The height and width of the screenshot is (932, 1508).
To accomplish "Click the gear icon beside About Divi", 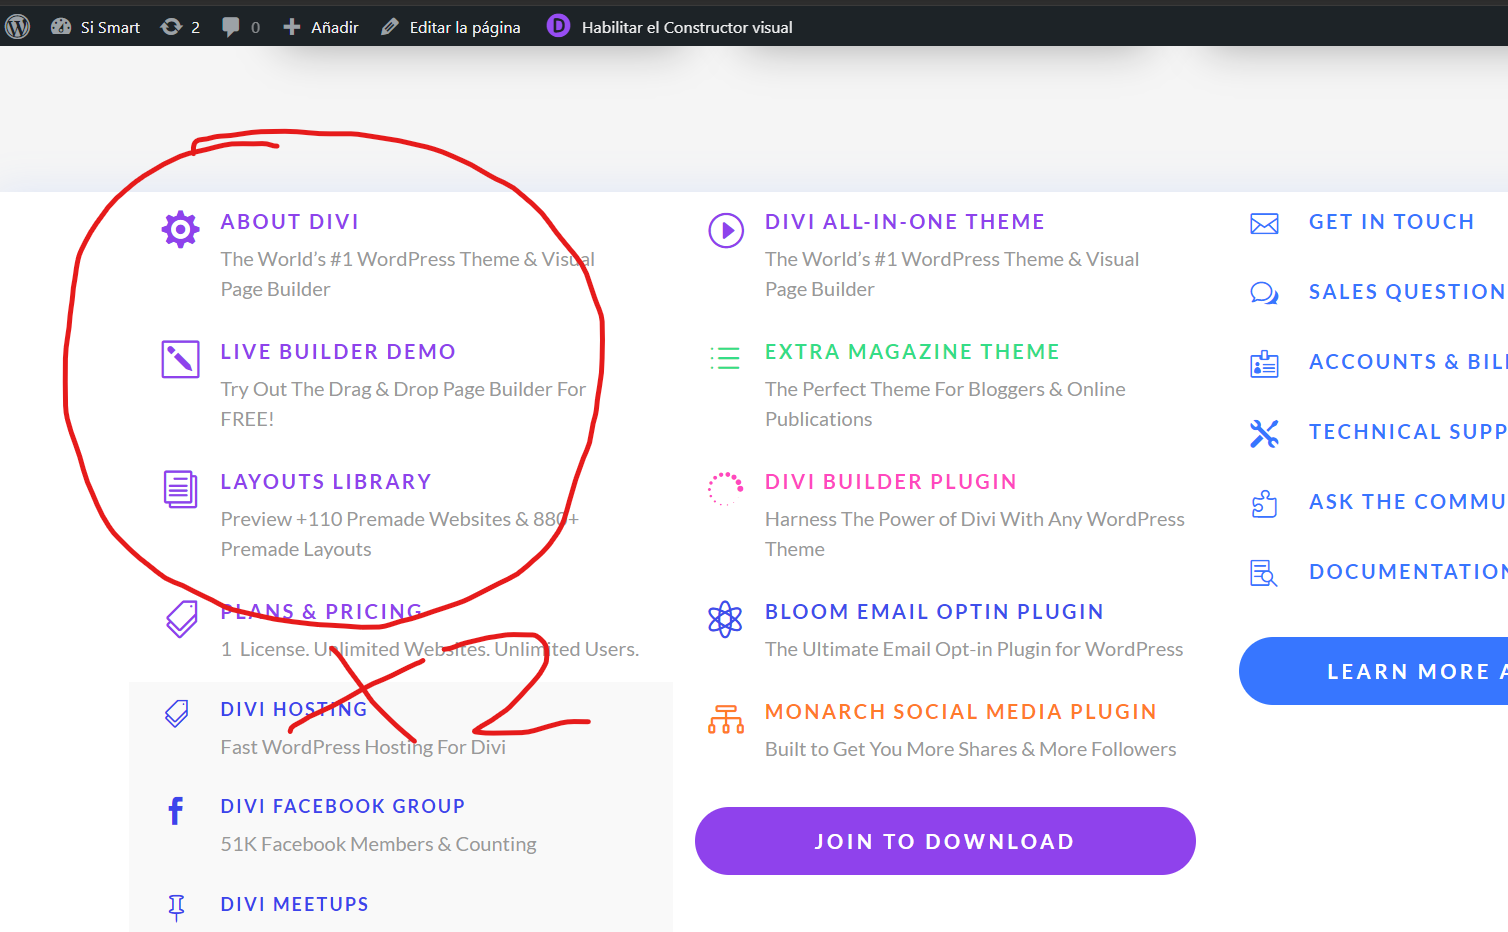I will coord(180,230).
